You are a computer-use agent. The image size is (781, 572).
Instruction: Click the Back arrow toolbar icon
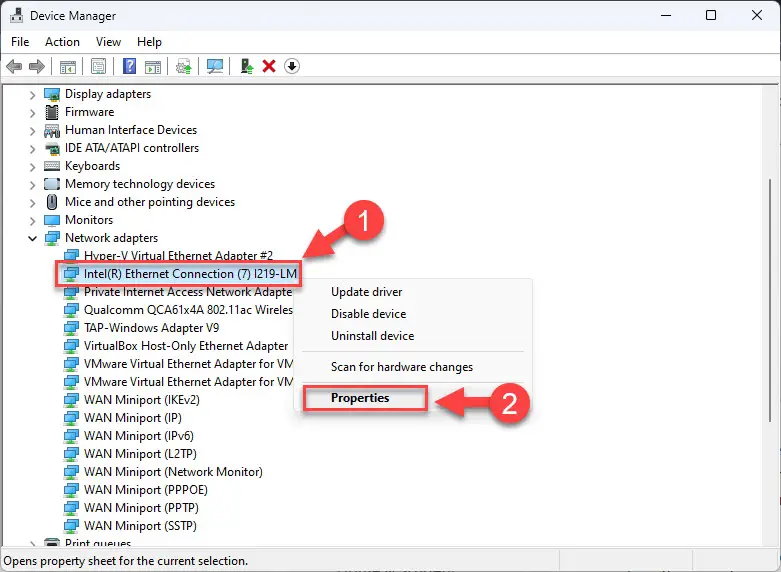point(14,66)
